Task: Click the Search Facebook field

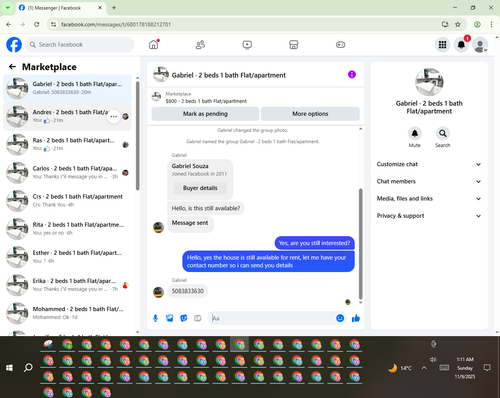Action: coord(80,45)
